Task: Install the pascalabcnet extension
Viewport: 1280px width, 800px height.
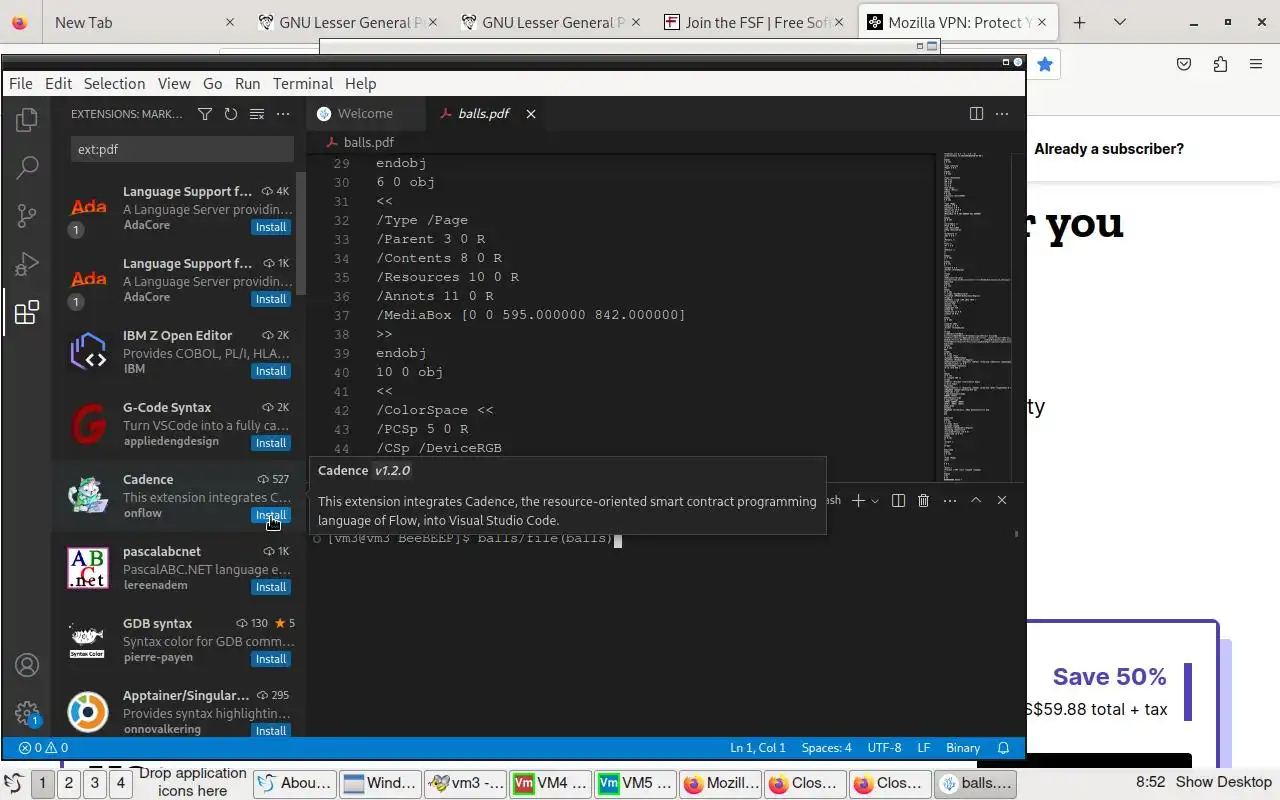Action: [271, 587]
